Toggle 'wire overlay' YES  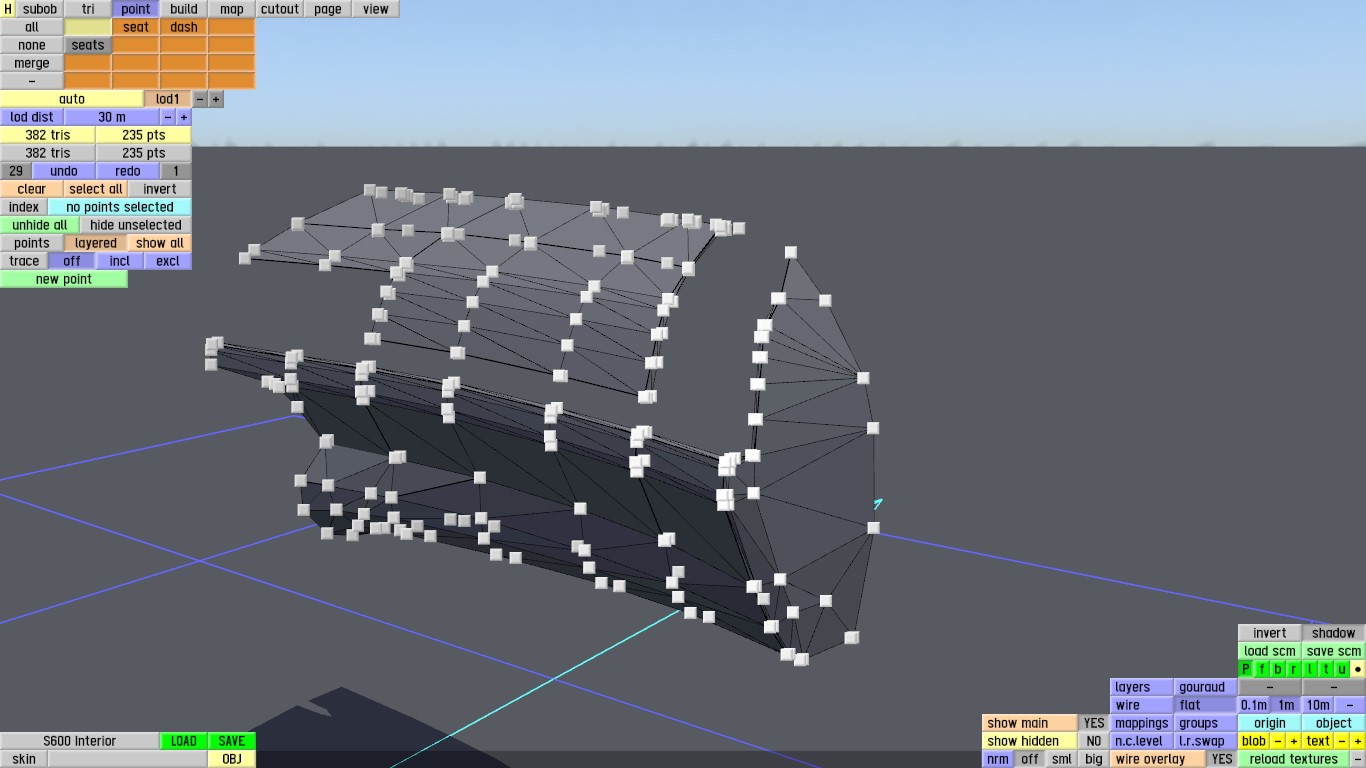[1222, 759]
